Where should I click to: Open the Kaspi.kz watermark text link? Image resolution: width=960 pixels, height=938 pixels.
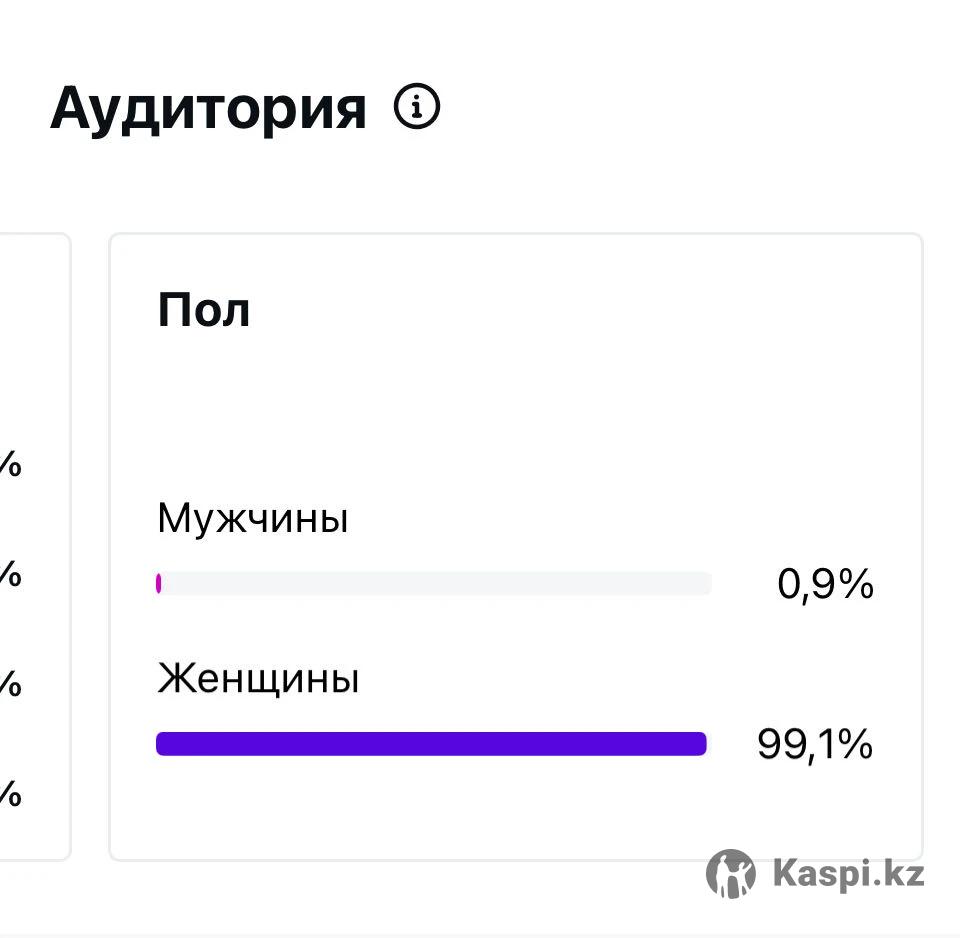coord(848,874)
